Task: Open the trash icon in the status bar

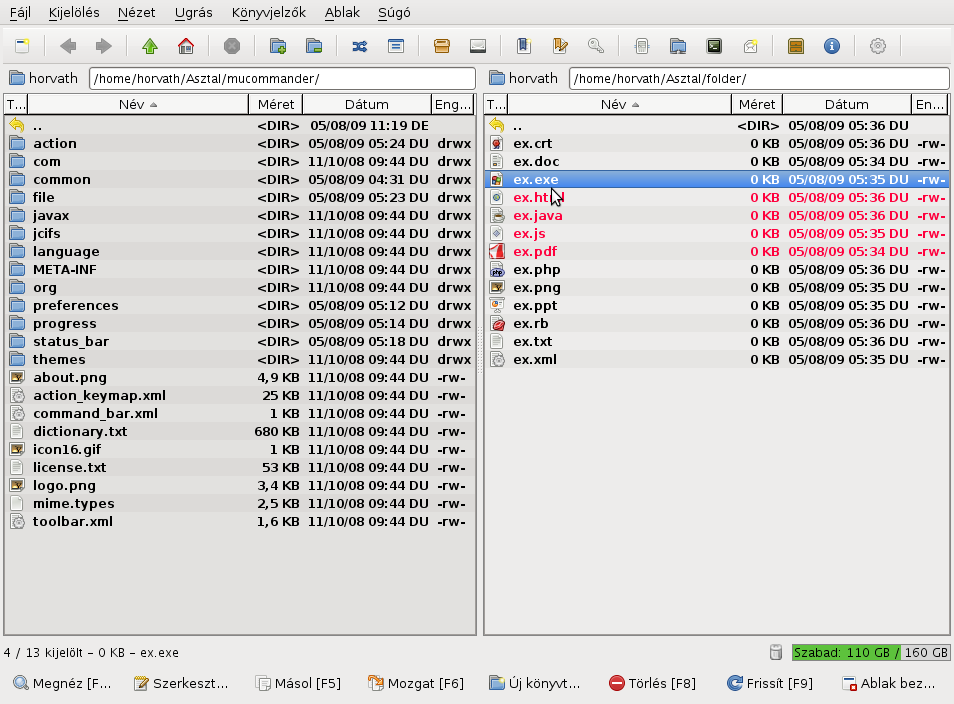Action: [x=776, y=652]
